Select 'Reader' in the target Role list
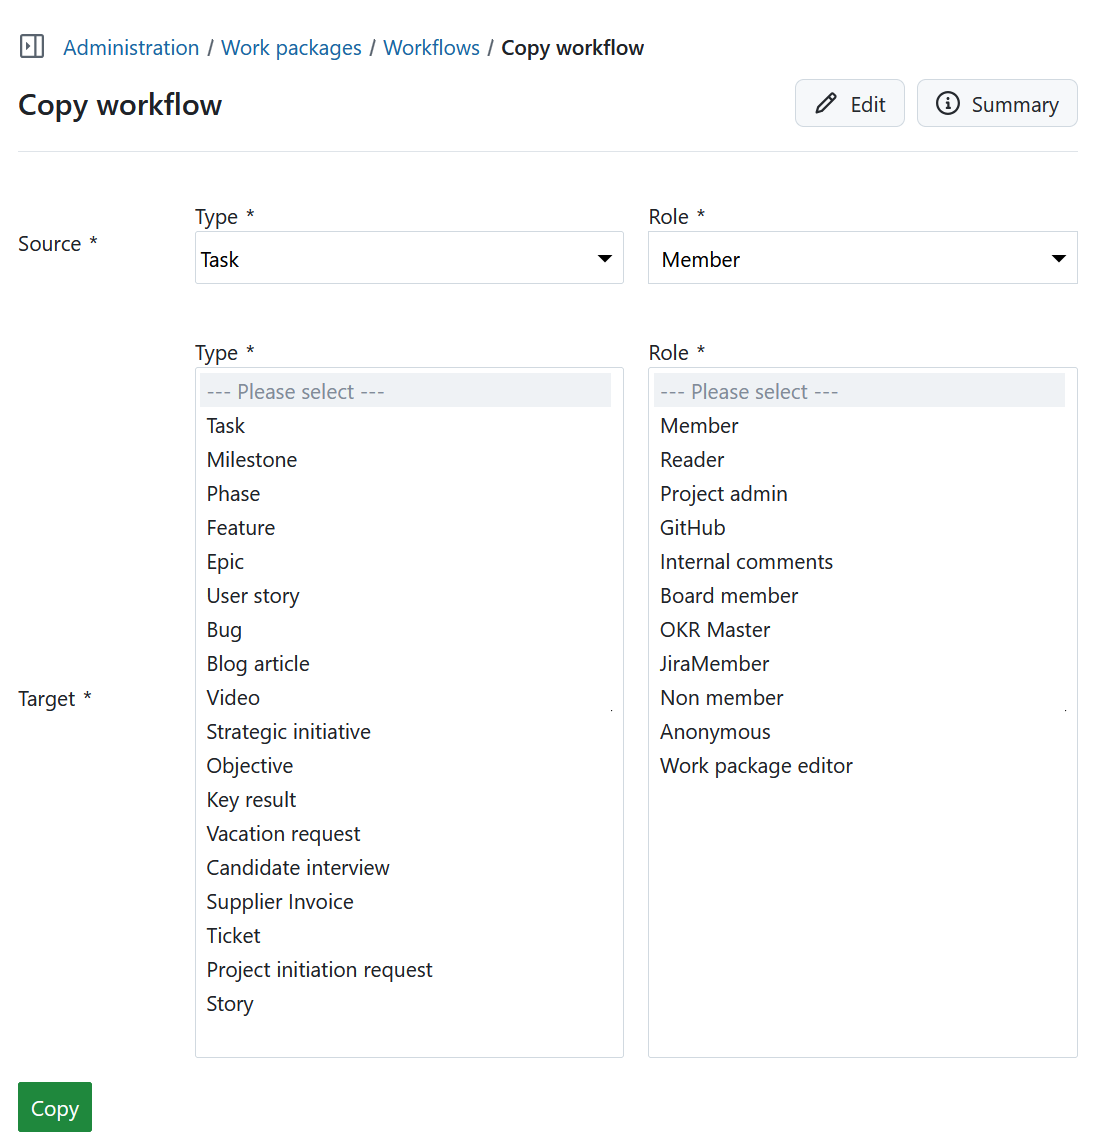The width and height of the screenshot is (1102, 1140). click(691, 459)
